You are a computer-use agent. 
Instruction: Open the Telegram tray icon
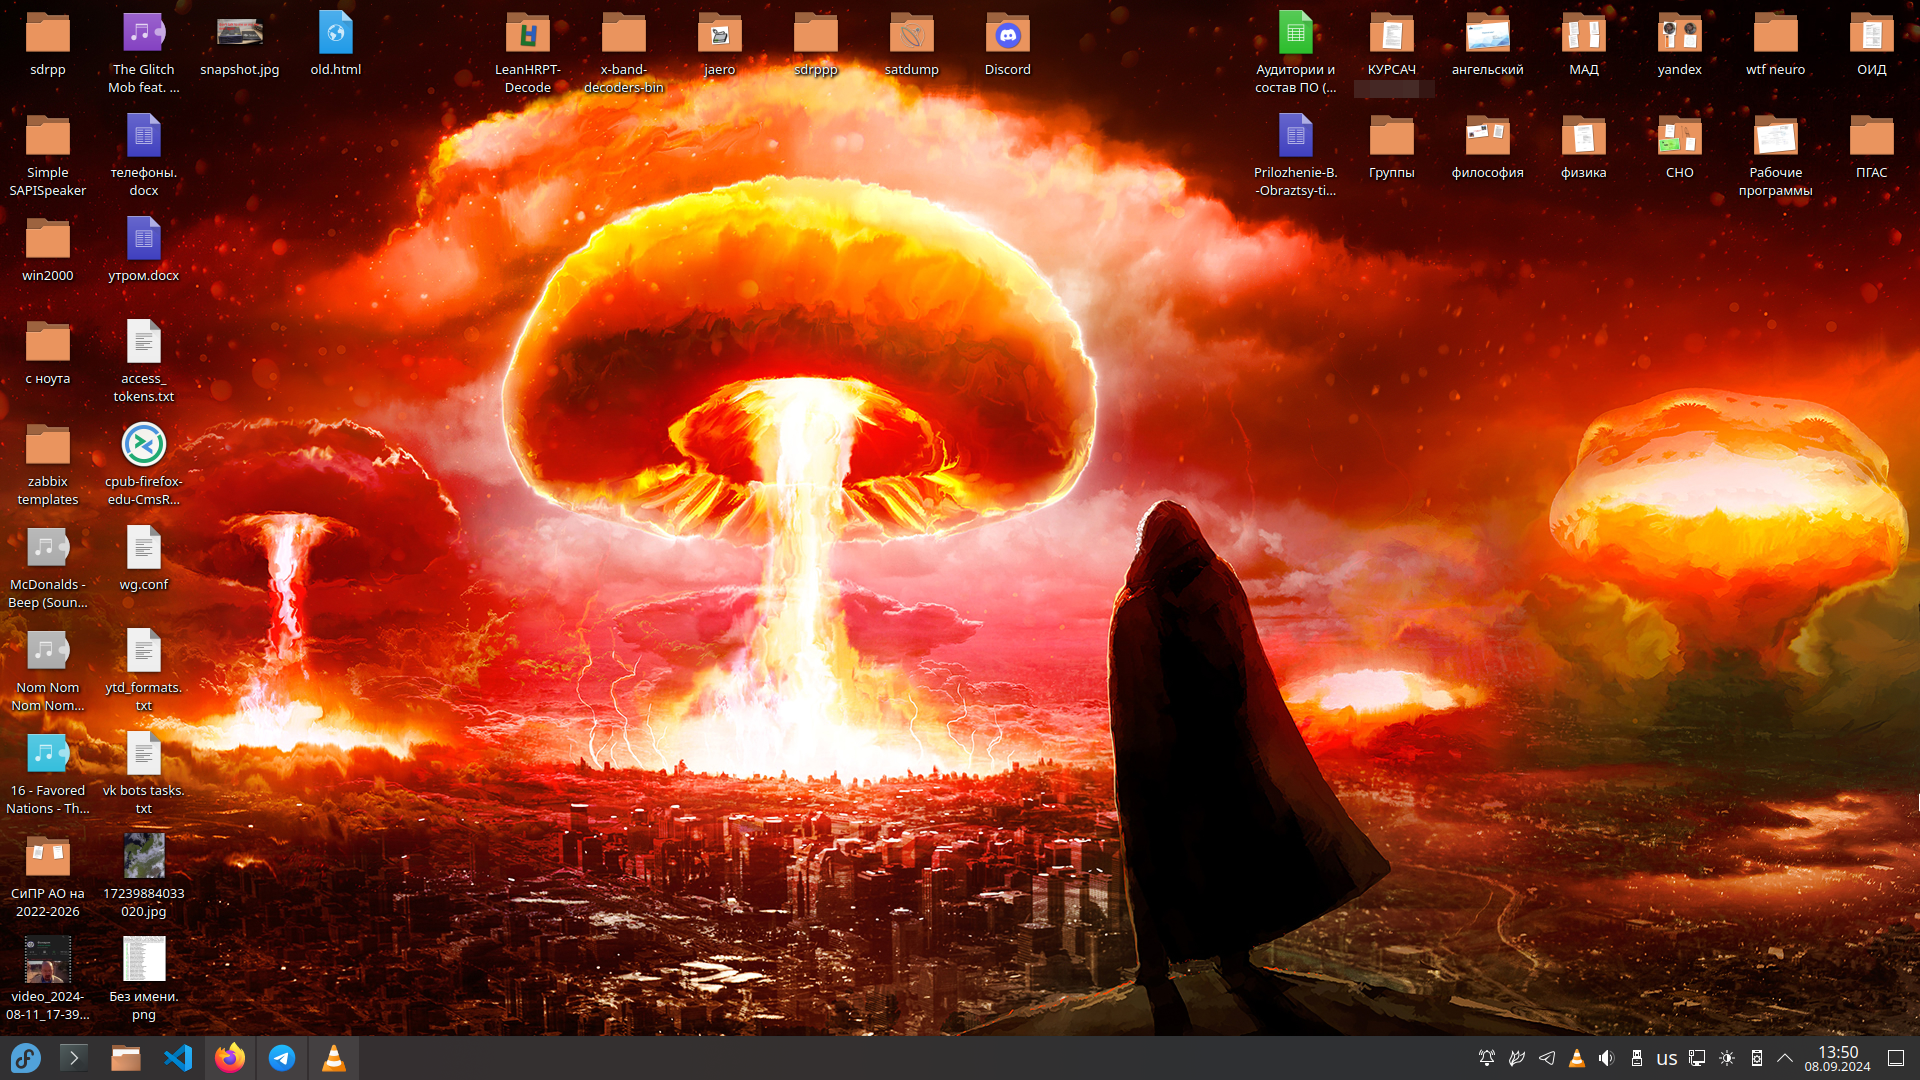[x=1547, y=1058]
